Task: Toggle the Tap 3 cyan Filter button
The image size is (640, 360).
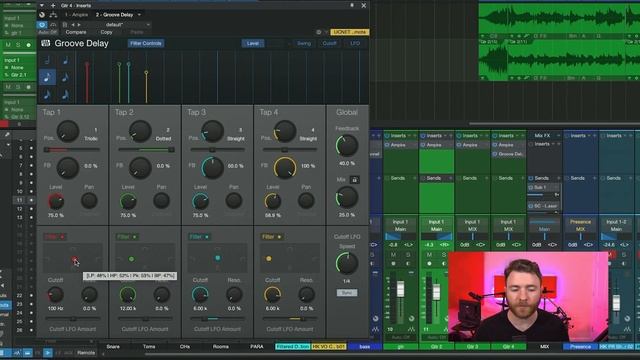Action: (200, 237)
